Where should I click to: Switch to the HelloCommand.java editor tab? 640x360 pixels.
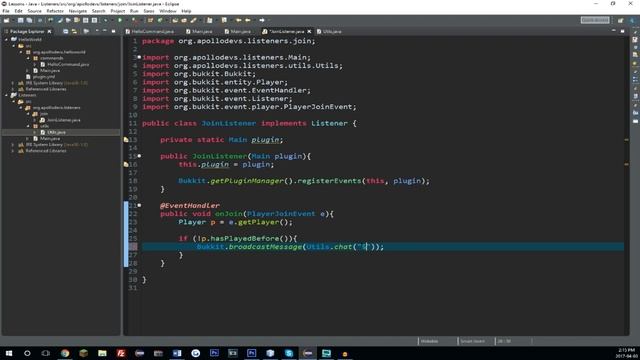tap(150, 31)
